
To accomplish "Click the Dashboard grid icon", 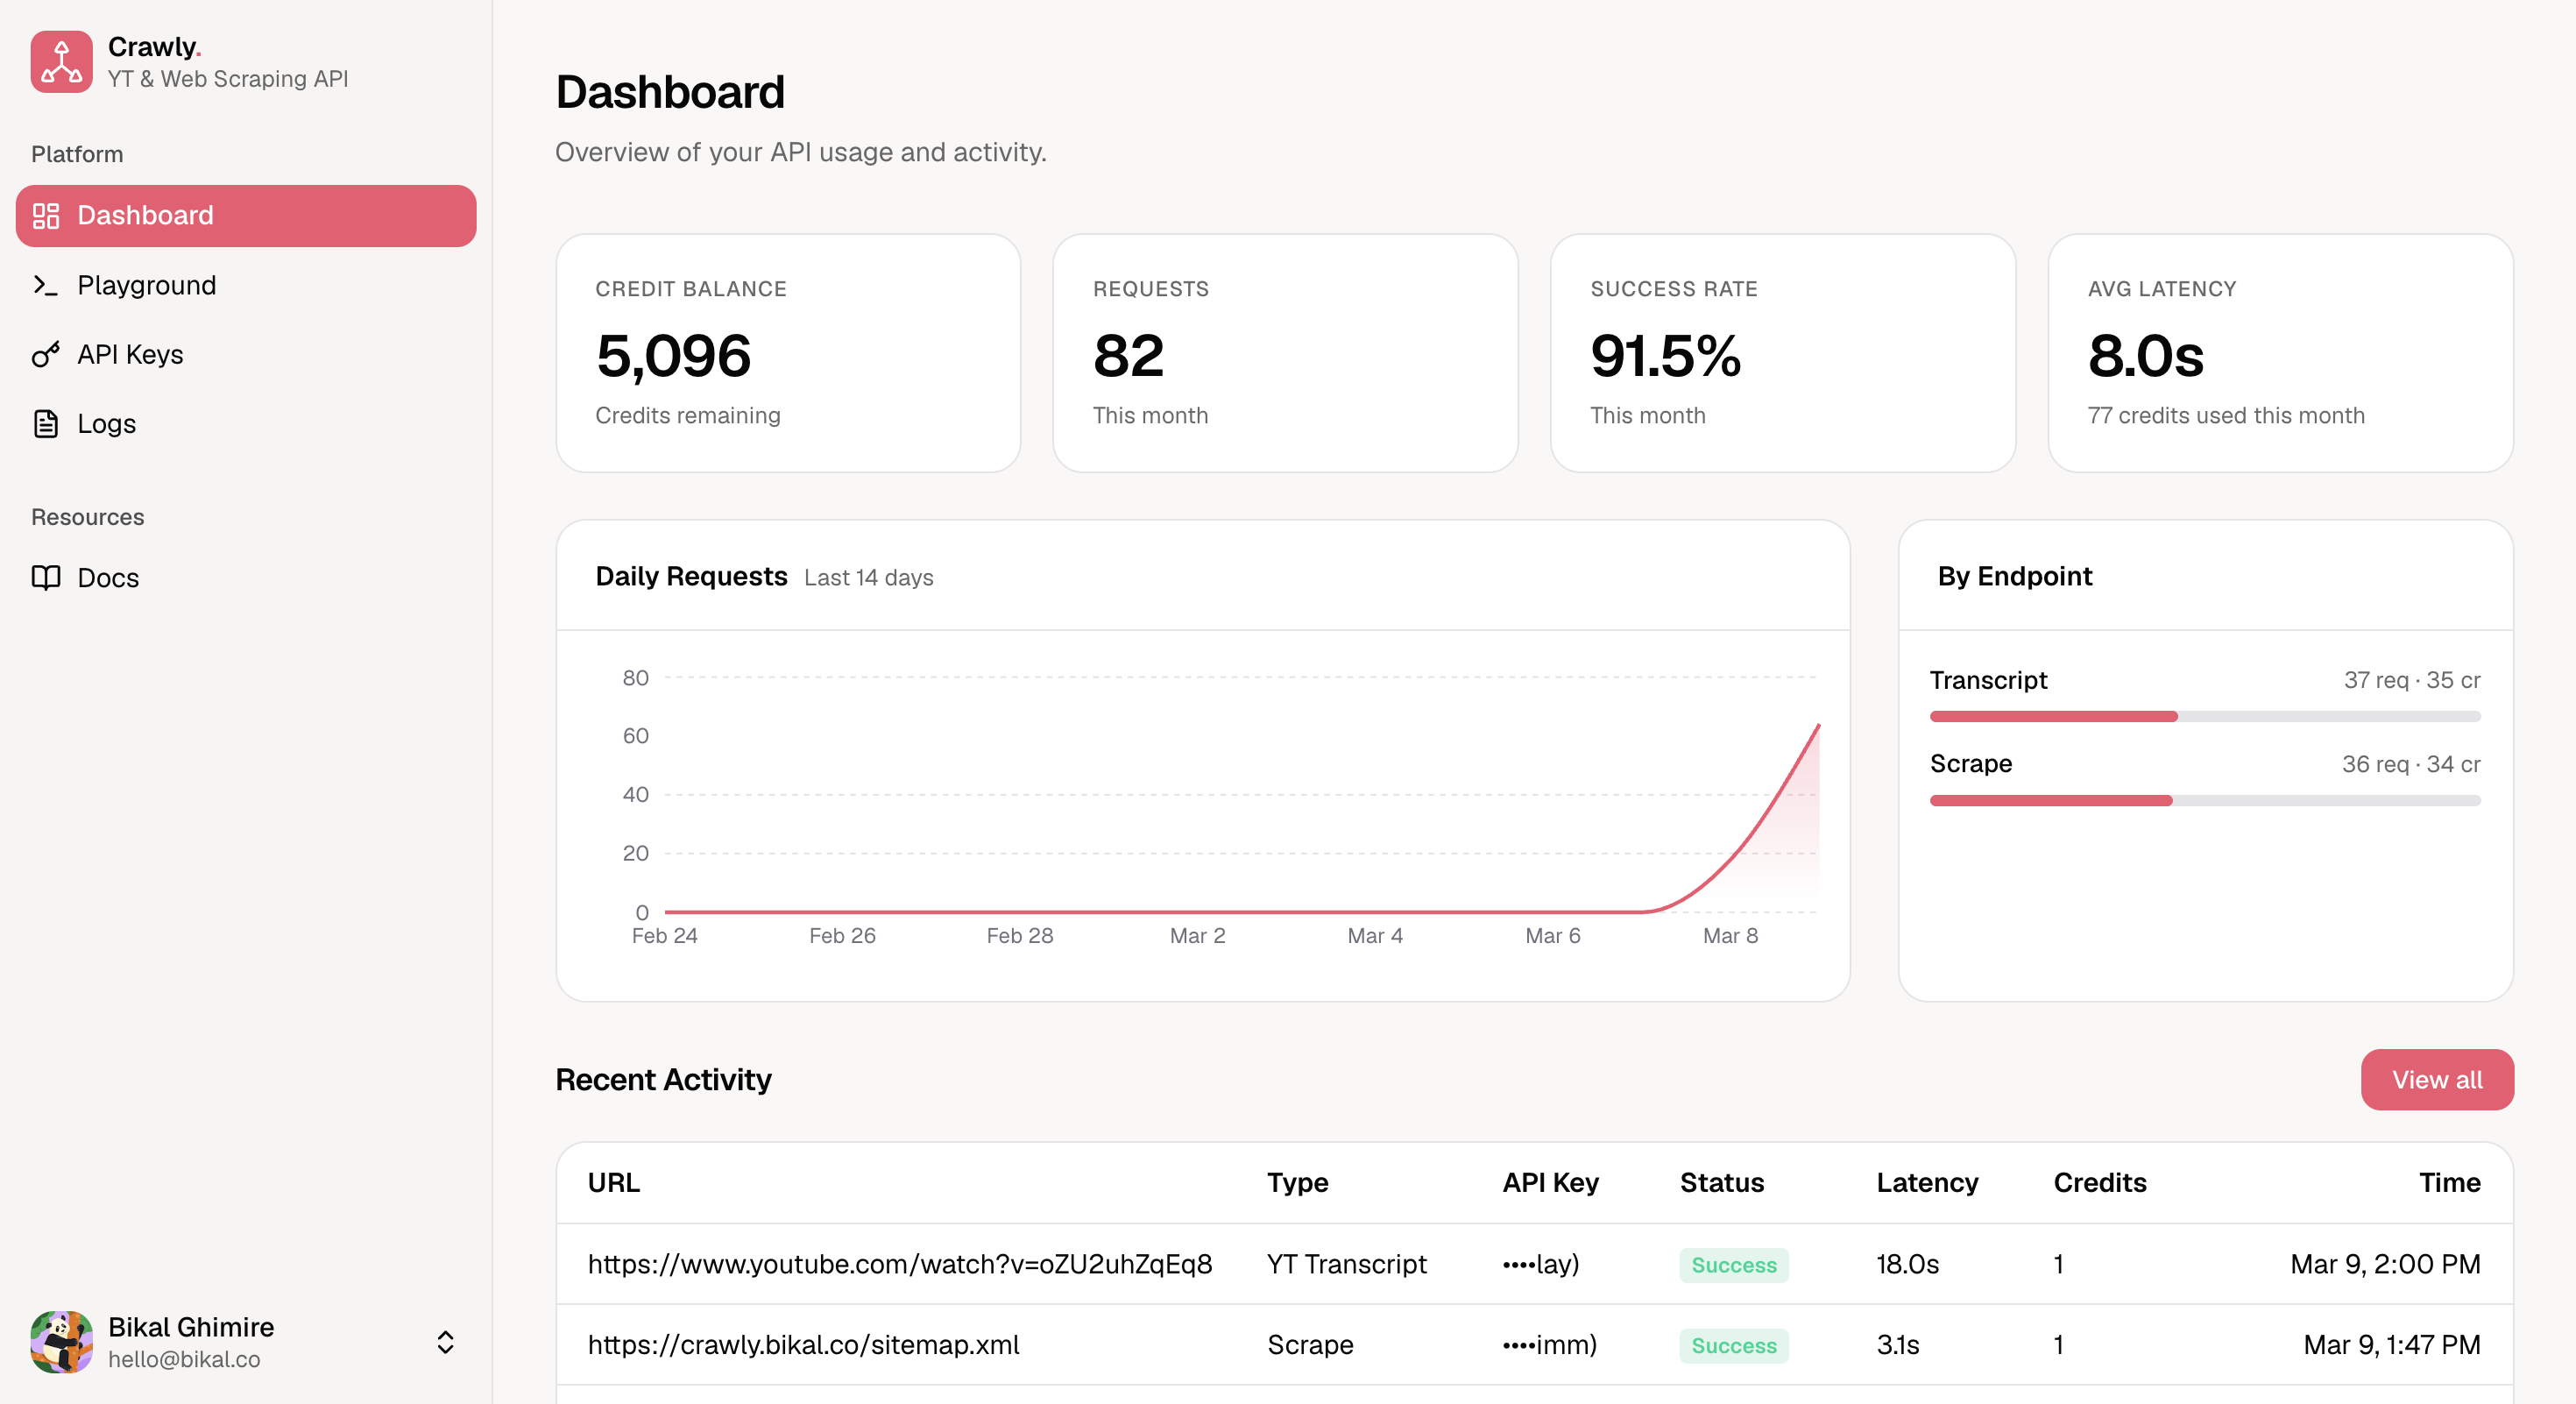I will click(46, 215).
